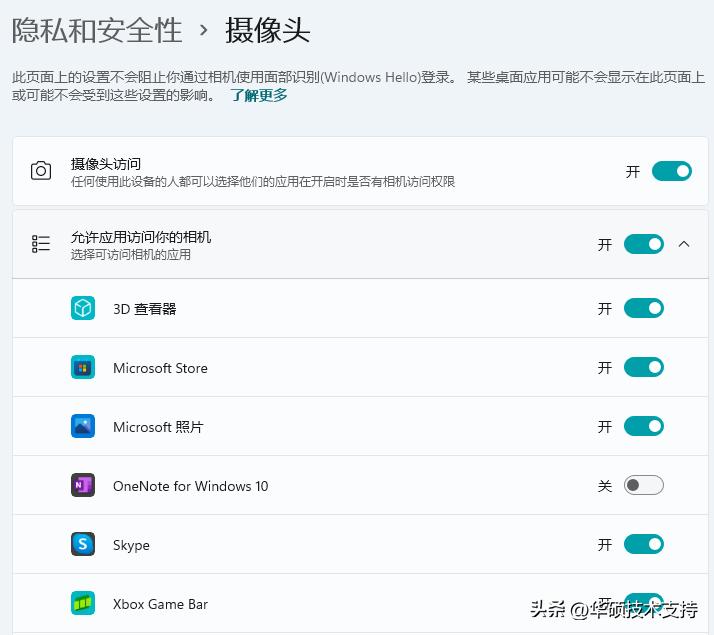The width and height of the screenshot is (714, 635).
Task: Click the 3D 查看器 label
Action: [144, 309]
